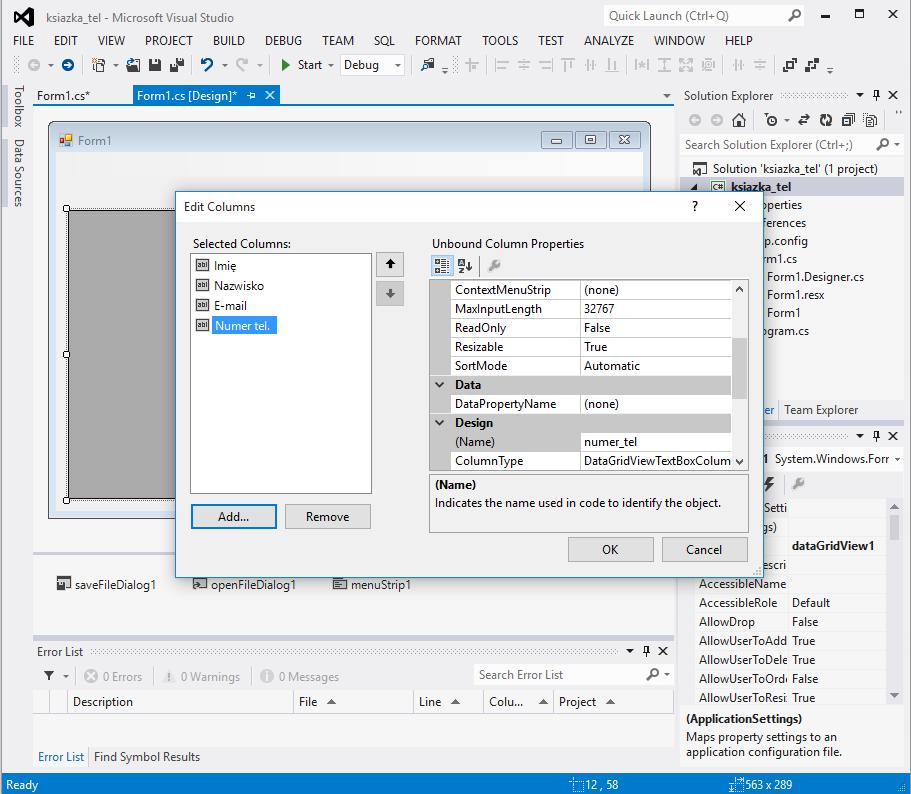This screenshot has width=911, height=794.
Task: Switch to the Find Symbol Results tab
Action: tap(147, 757)
